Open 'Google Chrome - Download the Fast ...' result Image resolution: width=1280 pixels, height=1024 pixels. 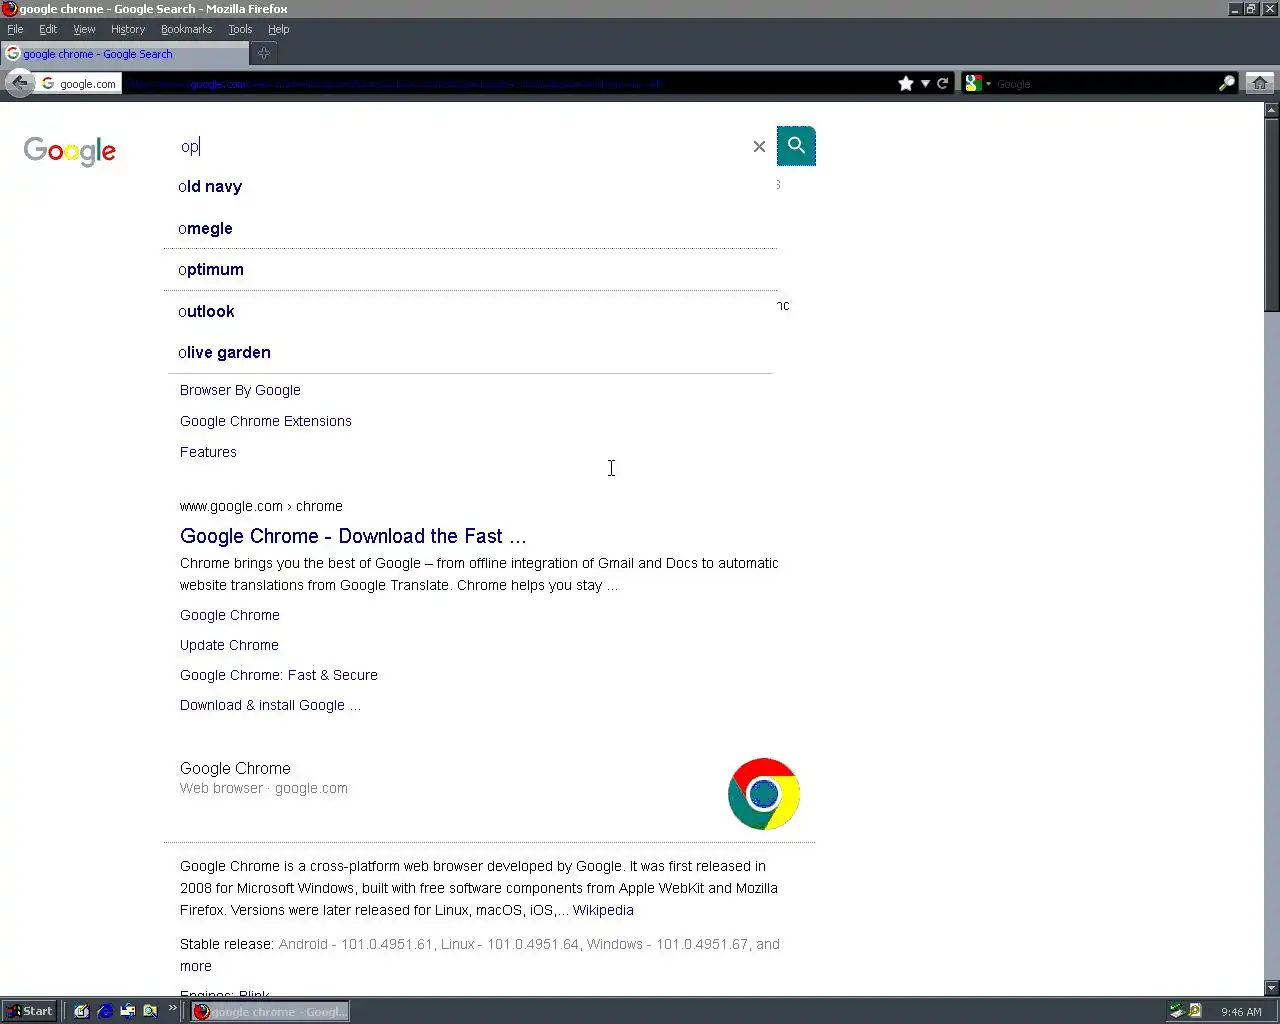coord(353,536)
